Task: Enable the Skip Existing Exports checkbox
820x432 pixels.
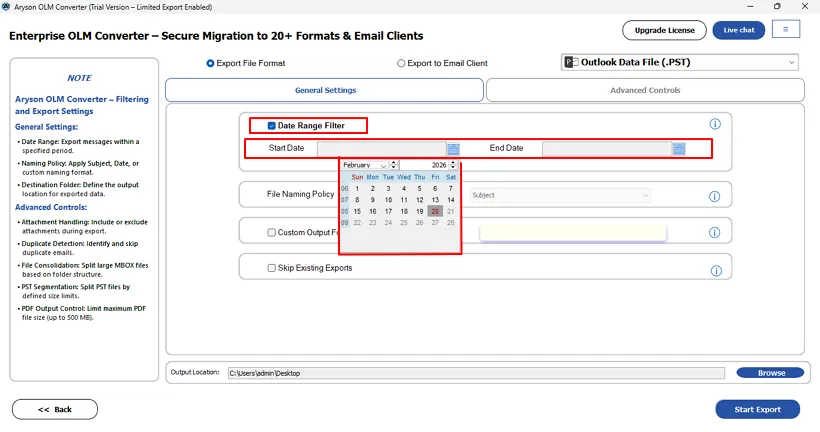Action: coord(272,268)
